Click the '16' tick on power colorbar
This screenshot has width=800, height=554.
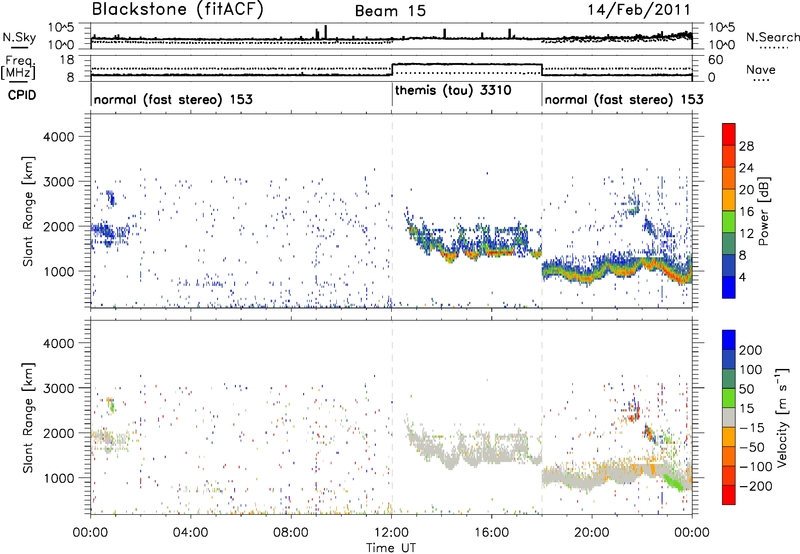pos(746,212)
